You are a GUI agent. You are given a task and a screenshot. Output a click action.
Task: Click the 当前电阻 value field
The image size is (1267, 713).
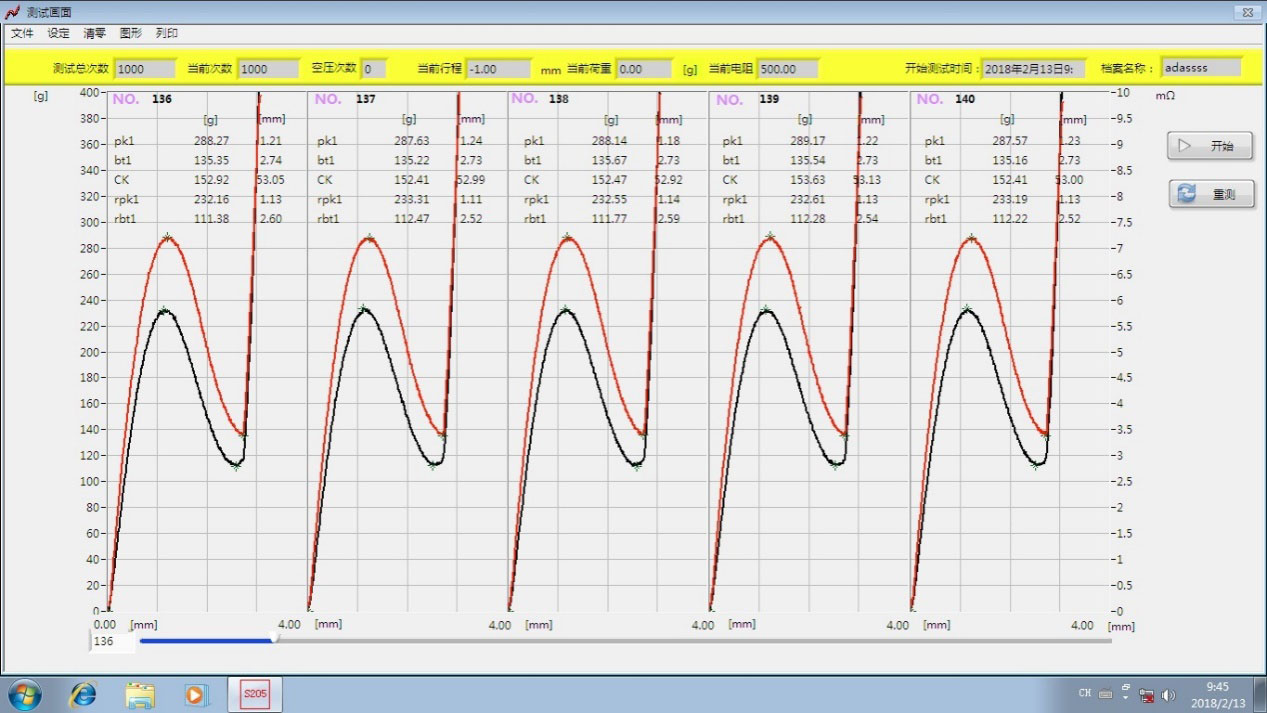tap(787, 69)
